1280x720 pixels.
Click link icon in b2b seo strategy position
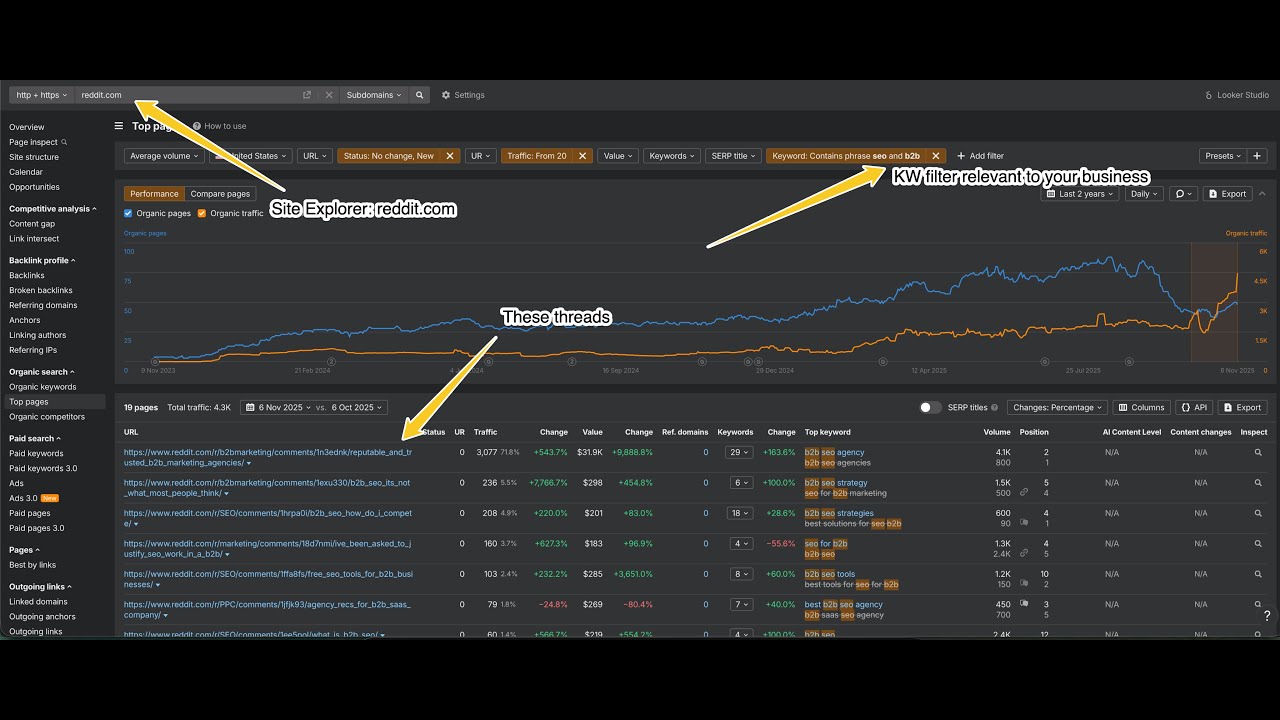click(1024, 492)
